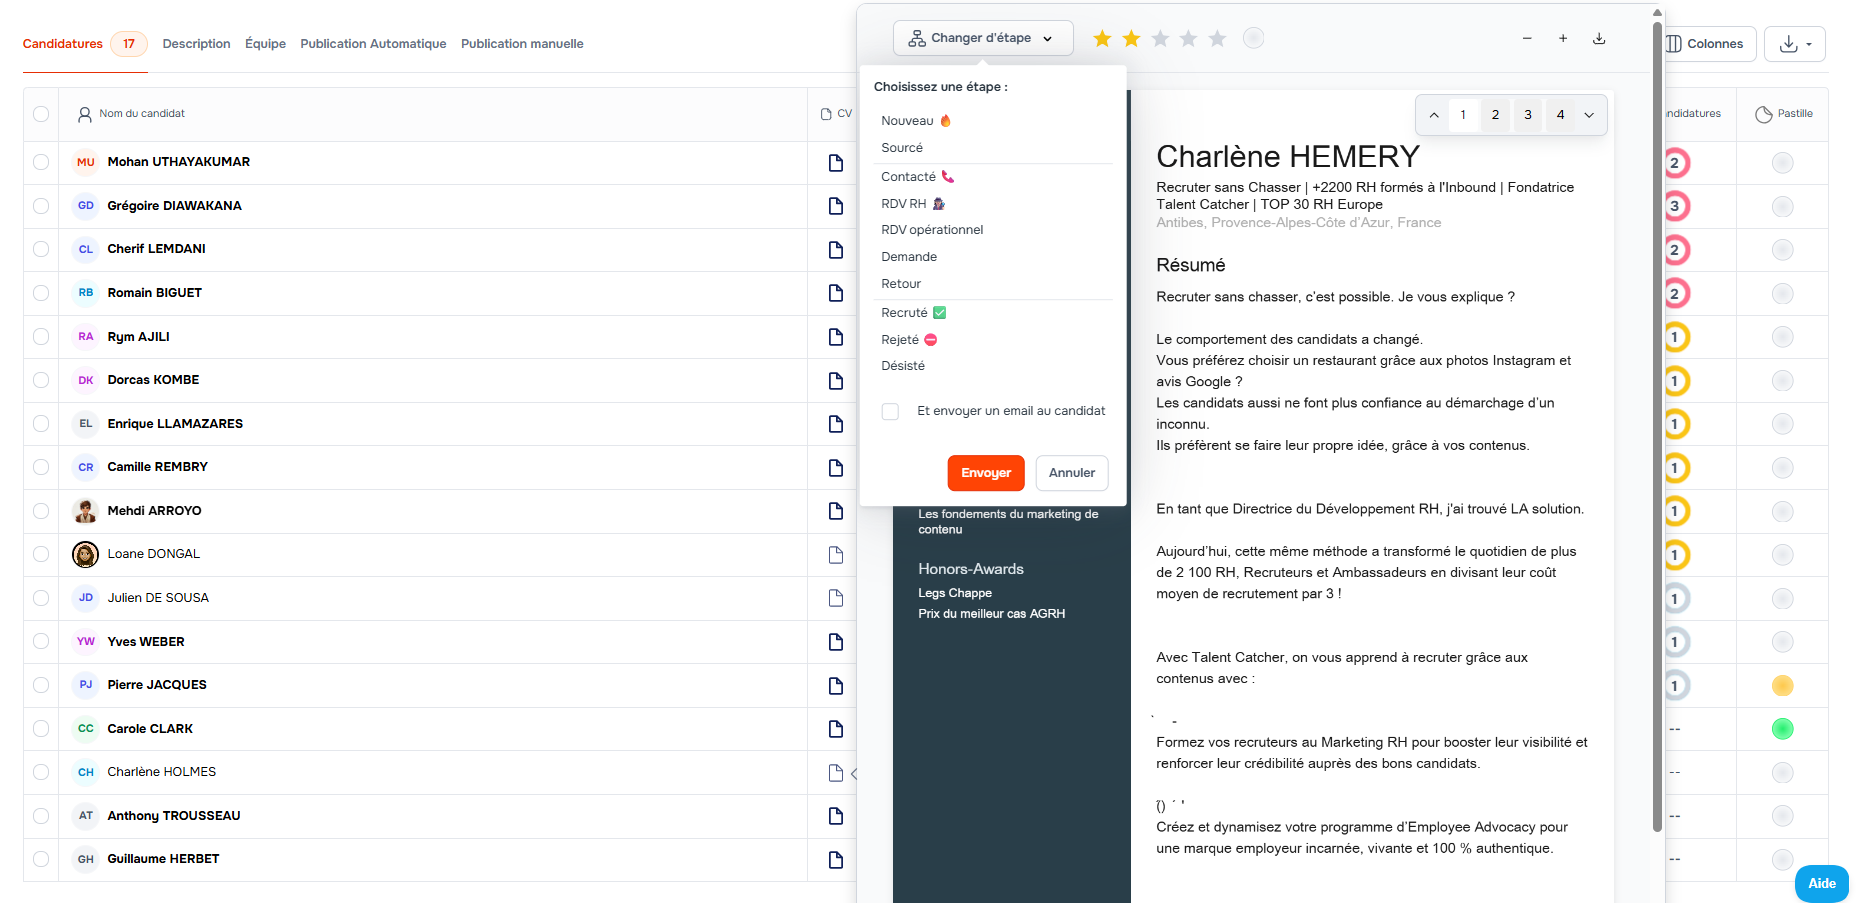Sort by 'Nom du candidat' column header

pyautogui.click(x=142, y=114)
